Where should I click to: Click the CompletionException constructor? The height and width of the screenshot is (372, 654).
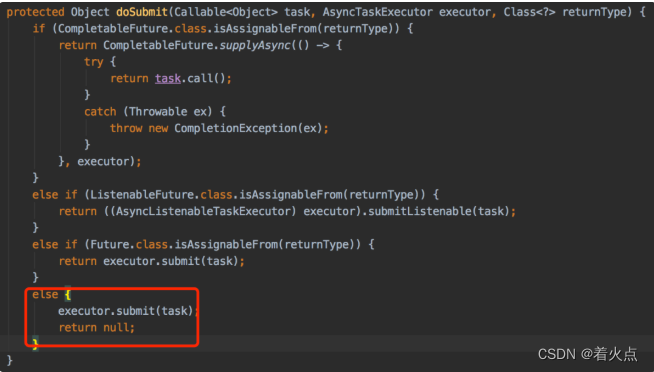(236, 128)
